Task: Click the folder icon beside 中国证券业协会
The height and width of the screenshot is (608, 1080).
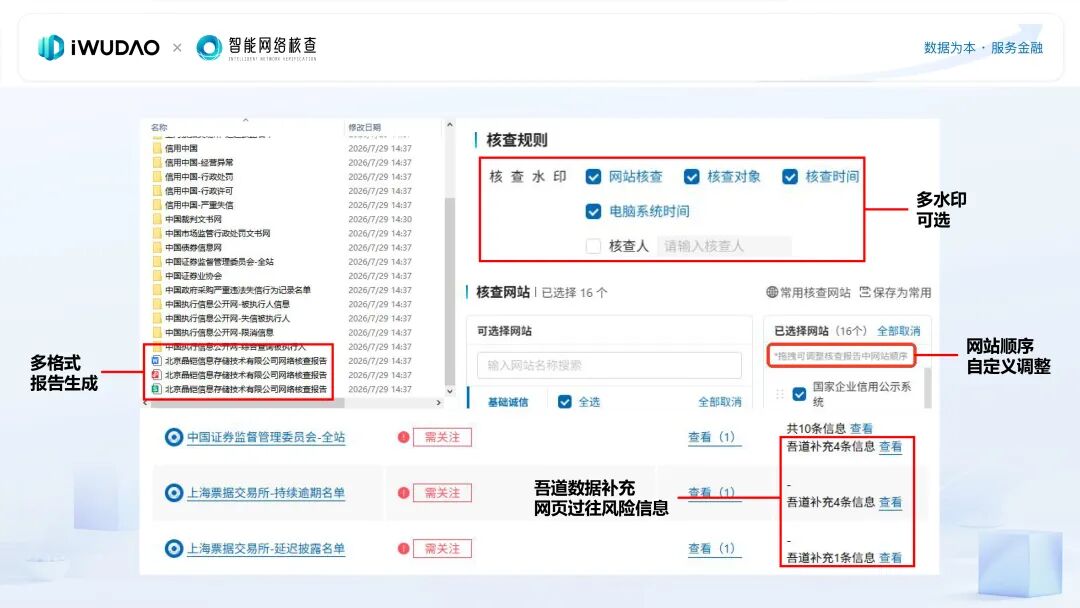Action: [157, 275]
